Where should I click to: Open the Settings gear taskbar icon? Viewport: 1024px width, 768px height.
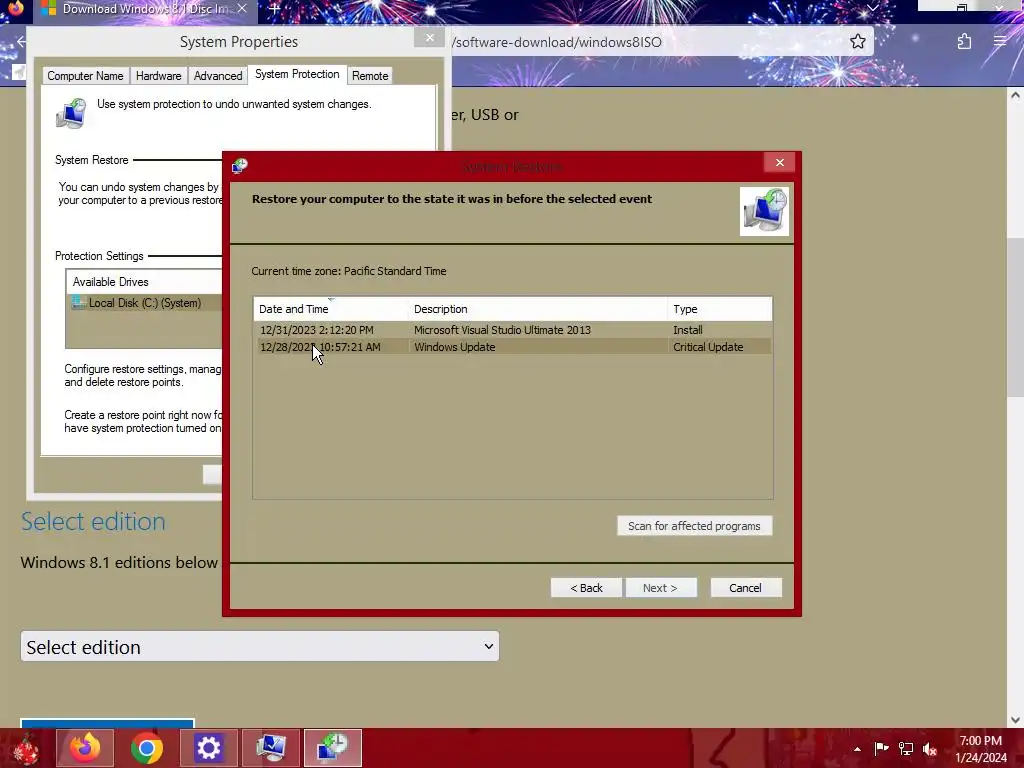(208, 748)
